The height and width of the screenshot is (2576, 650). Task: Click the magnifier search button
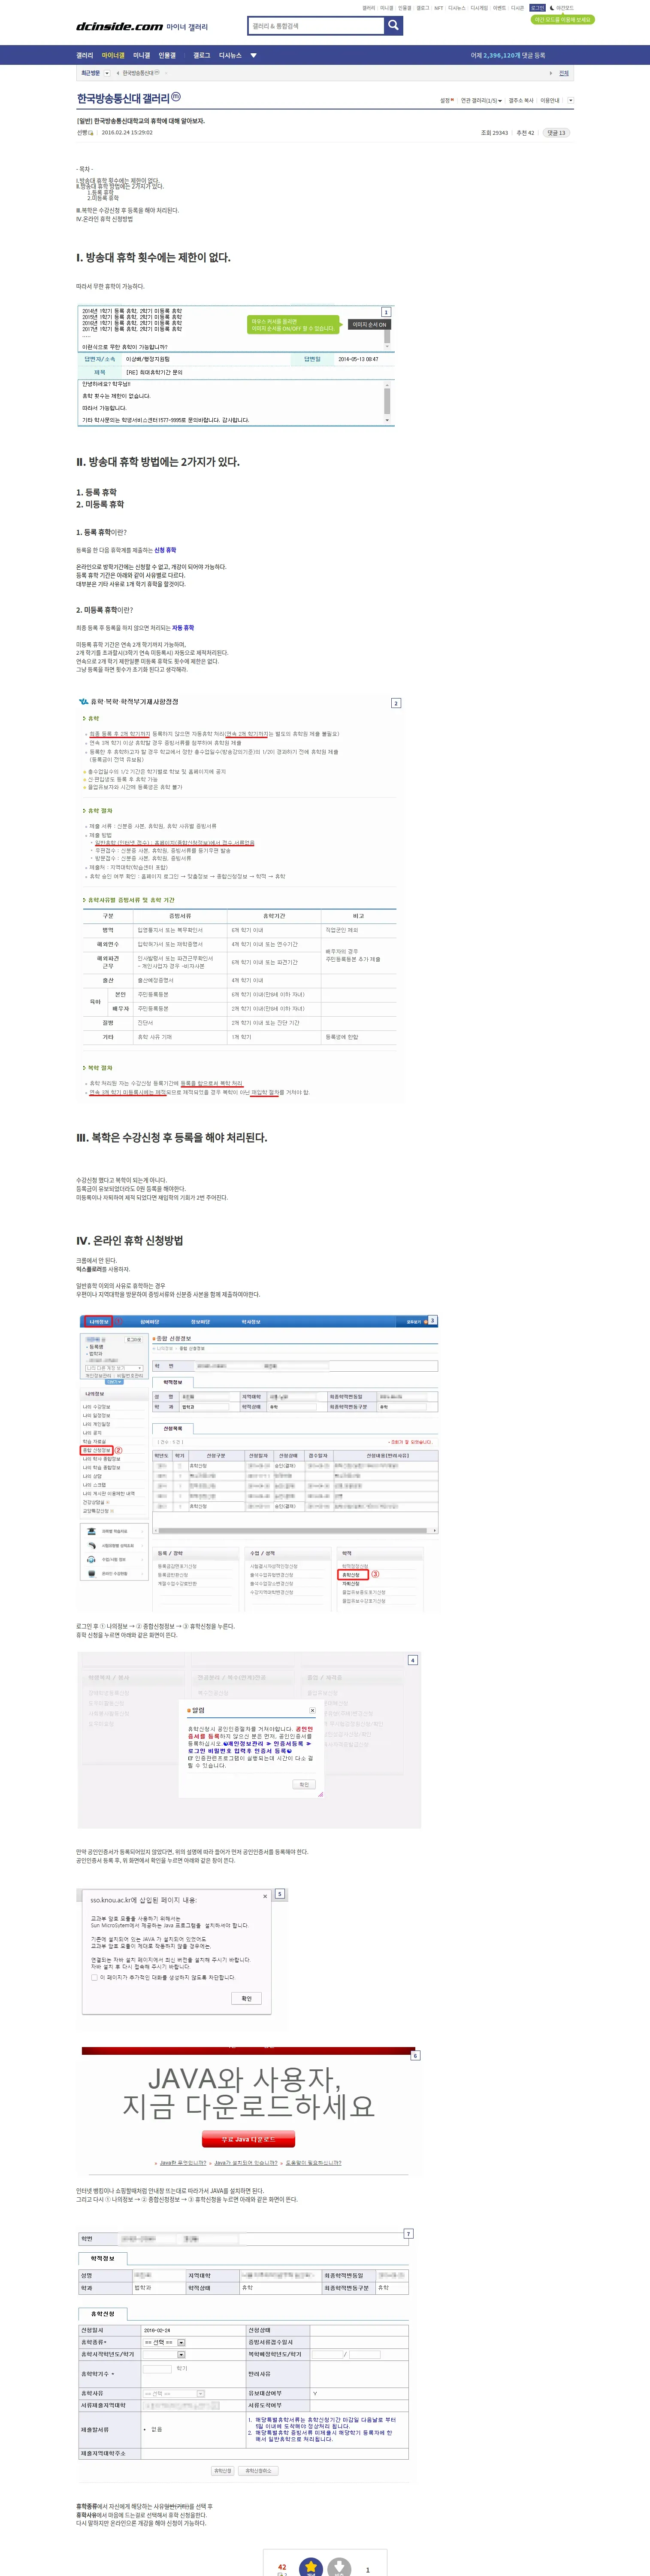click(x=394, y=26)
